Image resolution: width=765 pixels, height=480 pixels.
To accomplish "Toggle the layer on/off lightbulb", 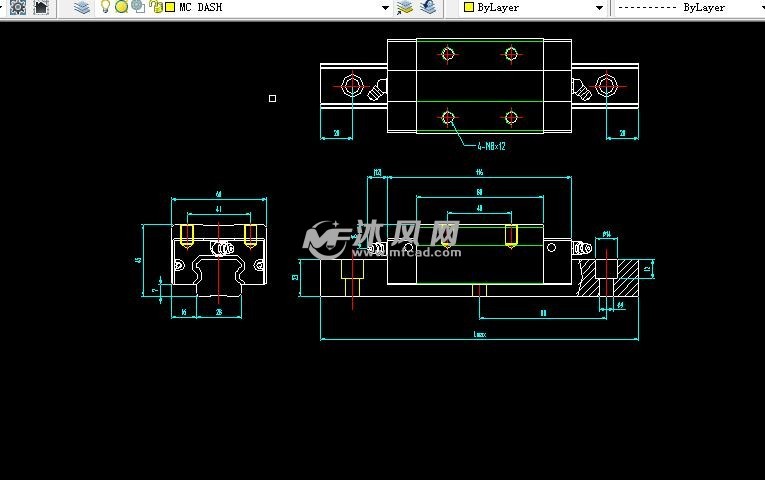I will 105,7.
